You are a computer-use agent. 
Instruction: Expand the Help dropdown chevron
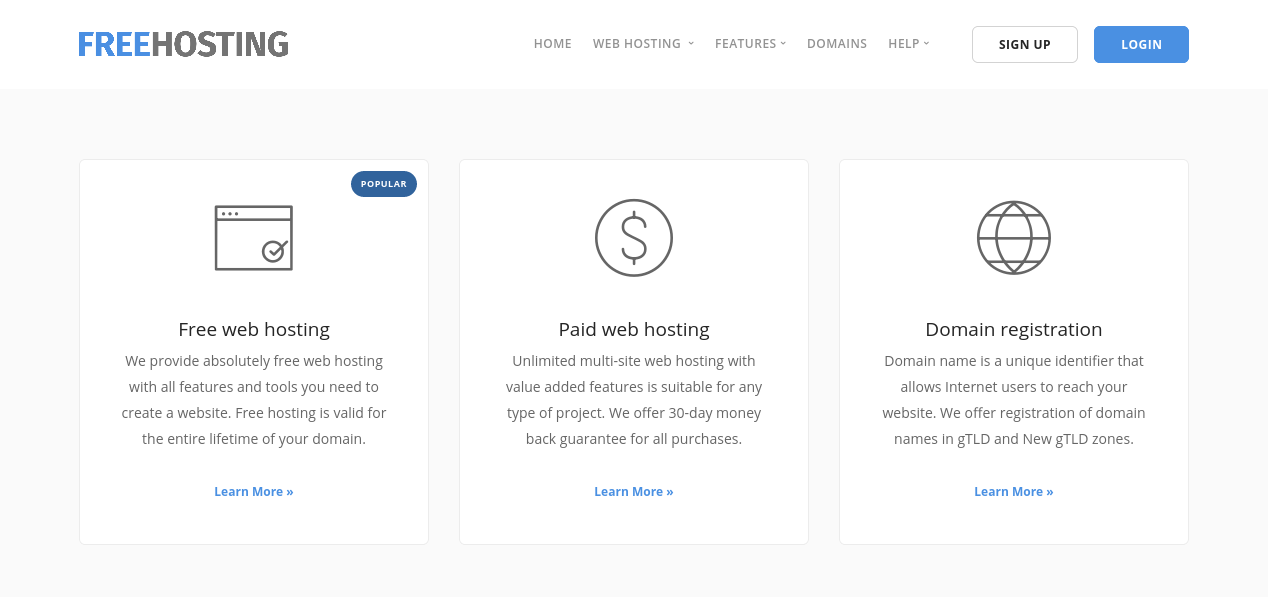coord(926,44)
